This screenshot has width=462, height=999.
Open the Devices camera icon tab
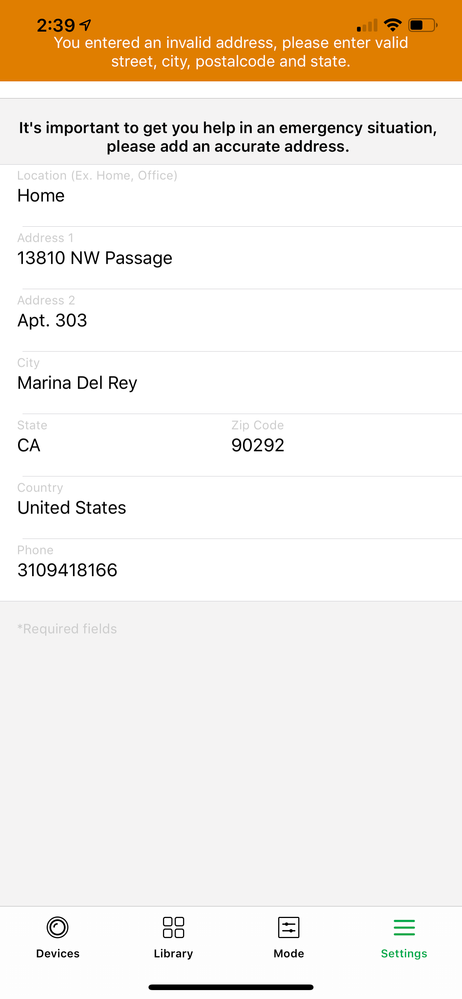pos(57,927)
